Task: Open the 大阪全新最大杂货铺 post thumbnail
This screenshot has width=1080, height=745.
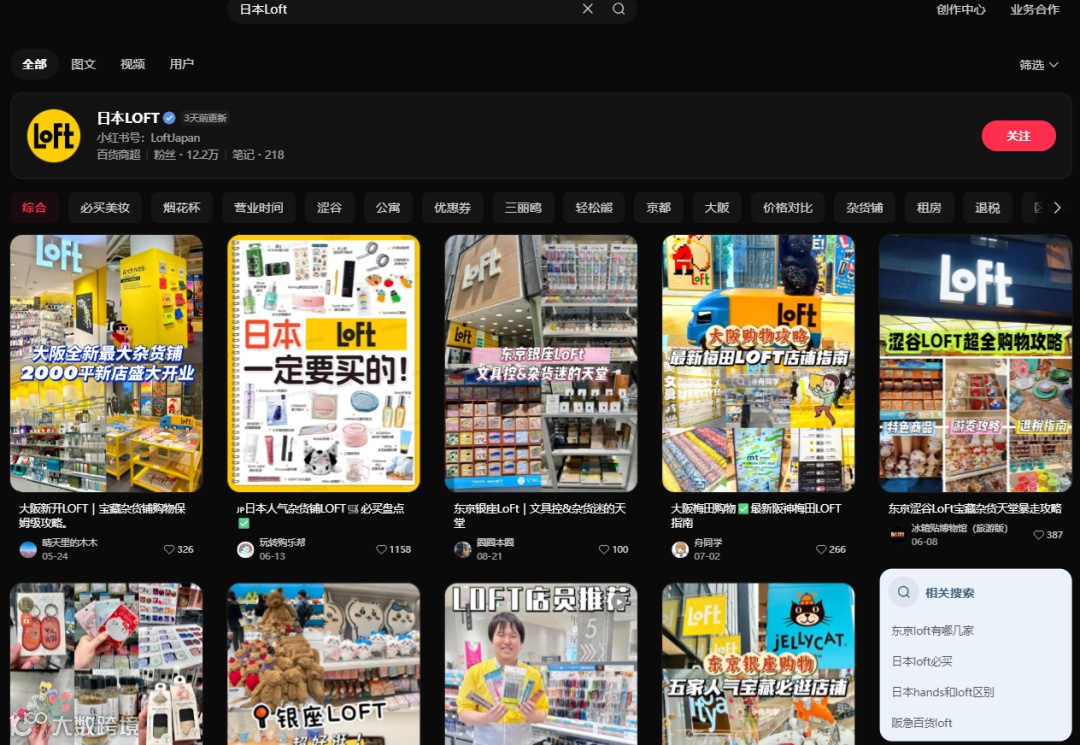Action: tap(106, 364)
